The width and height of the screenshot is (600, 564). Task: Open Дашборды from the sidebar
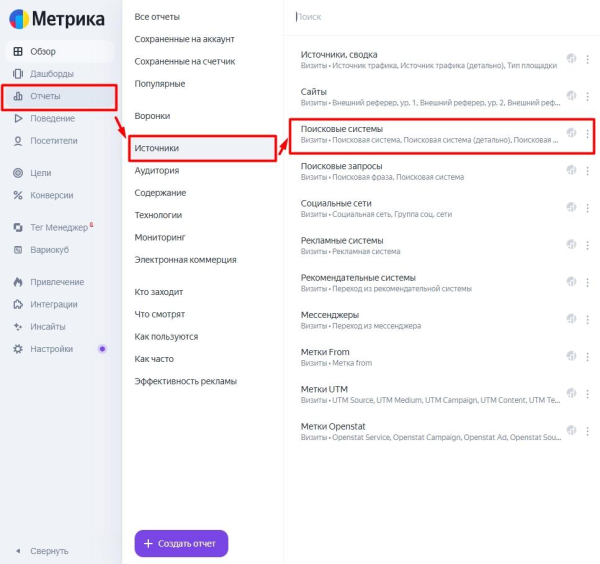tap(51, 74)
